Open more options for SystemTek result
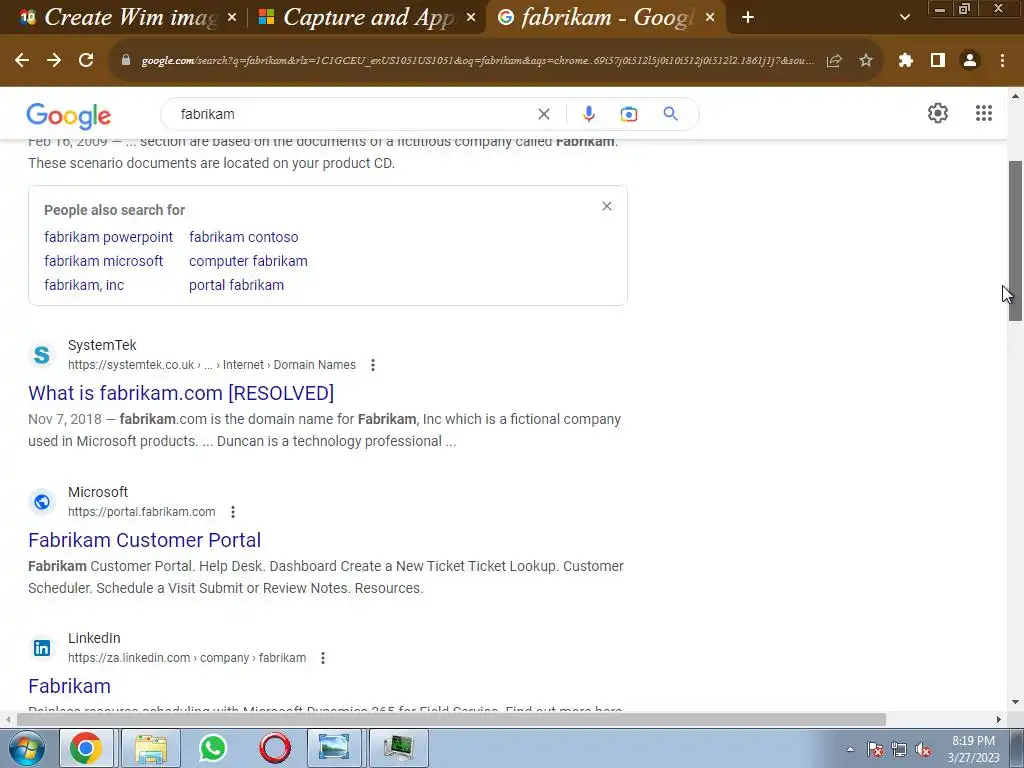The height and width of the screenshot is (768, 1024). click(x=373, y=365)
